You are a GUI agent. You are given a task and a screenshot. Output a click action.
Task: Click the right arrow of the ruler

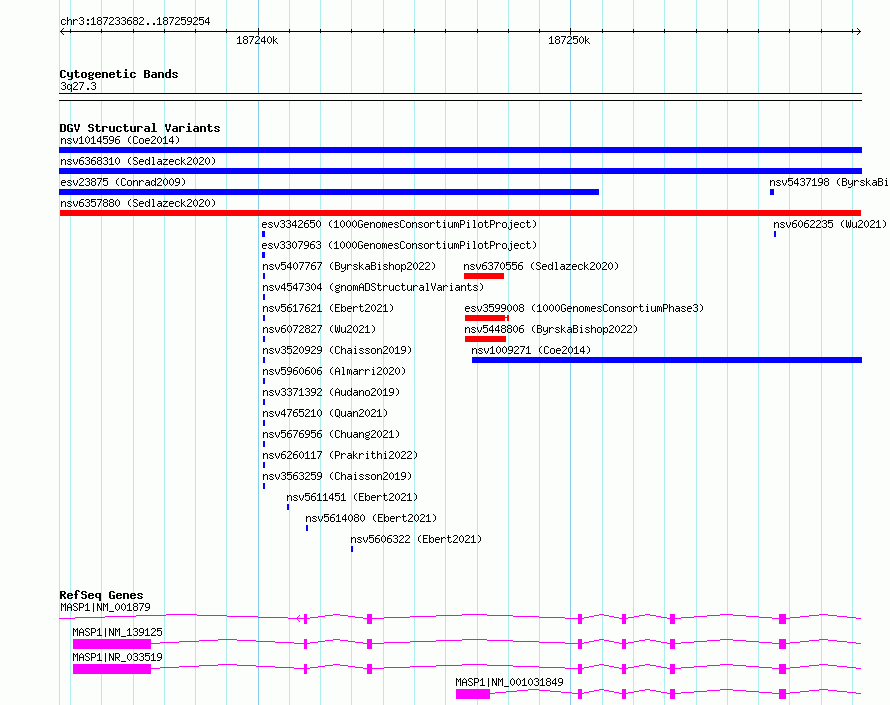tap(858, 31)
